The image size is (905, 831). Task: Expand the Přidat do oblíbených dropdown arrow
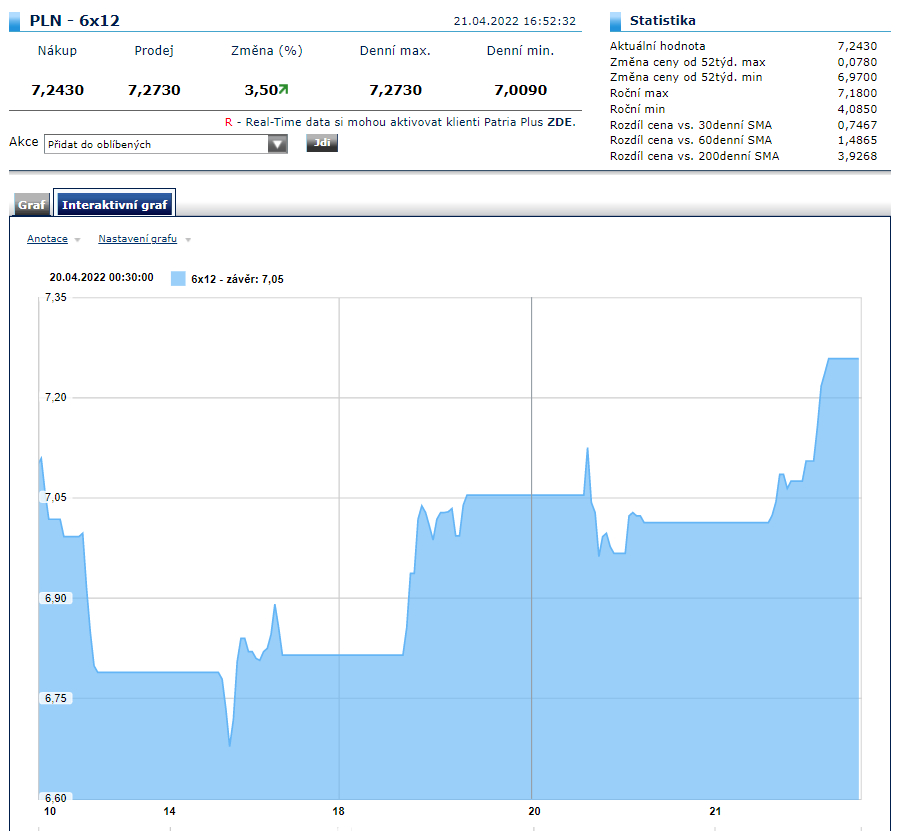277,144
